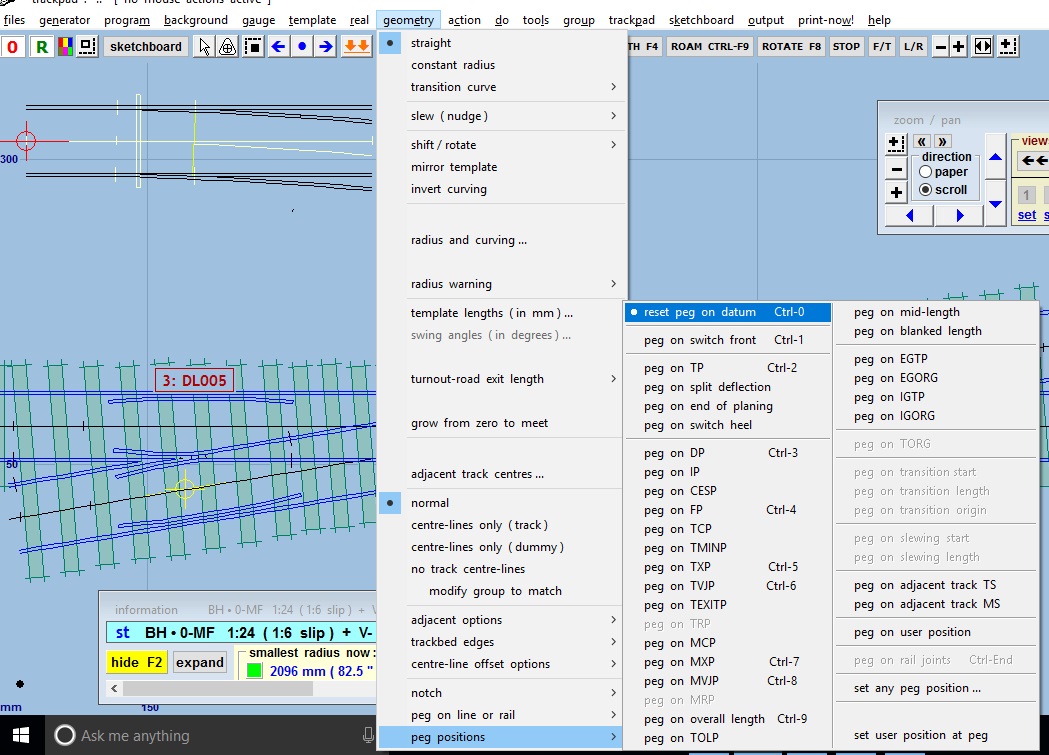Open the sketchboard menu in menu bar
1049x755 pixels.
[701, 20]
